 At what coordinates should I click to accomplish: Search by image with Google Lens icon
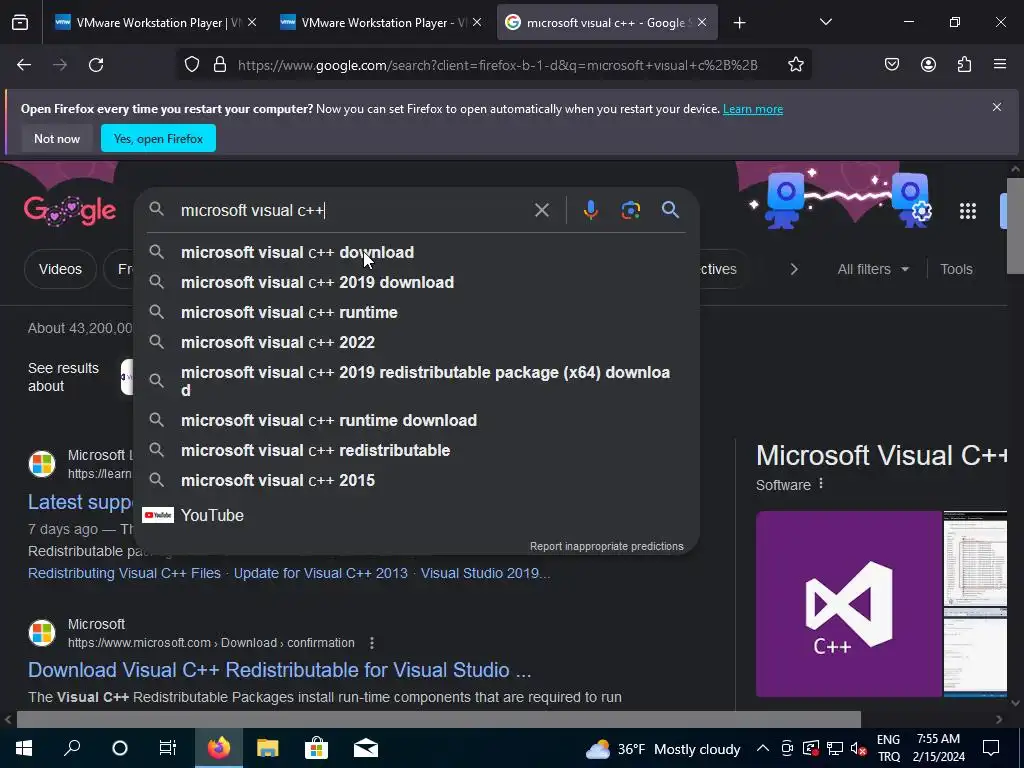(630, 210)
